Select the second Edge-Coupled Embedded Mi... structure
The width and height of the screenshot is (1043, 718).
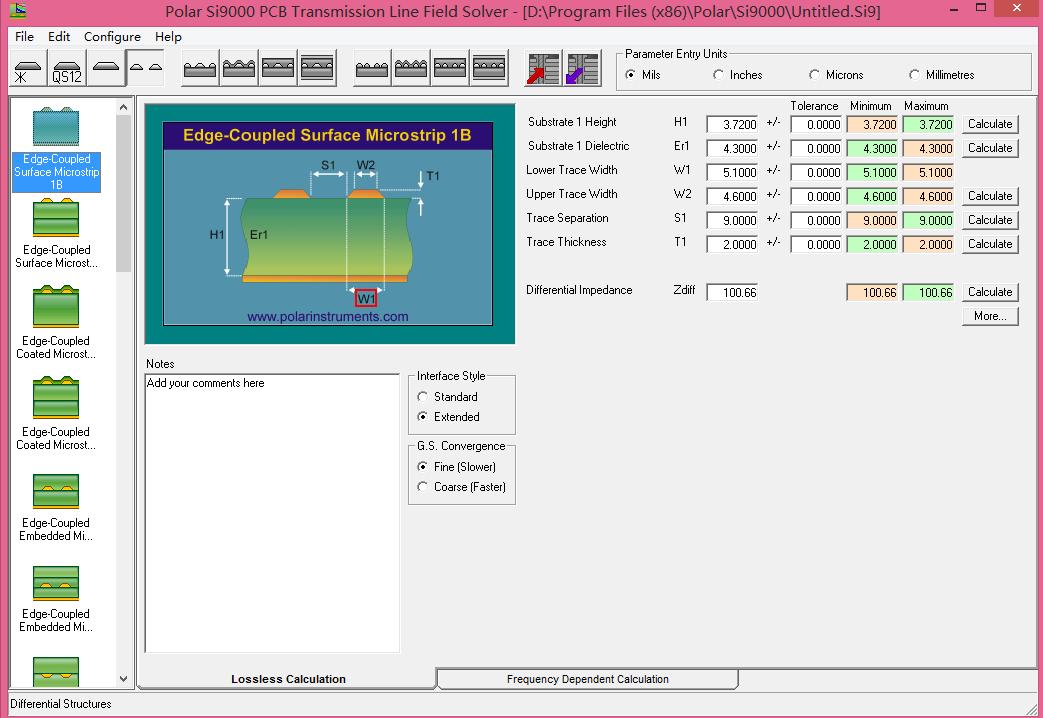pos(57,598)
